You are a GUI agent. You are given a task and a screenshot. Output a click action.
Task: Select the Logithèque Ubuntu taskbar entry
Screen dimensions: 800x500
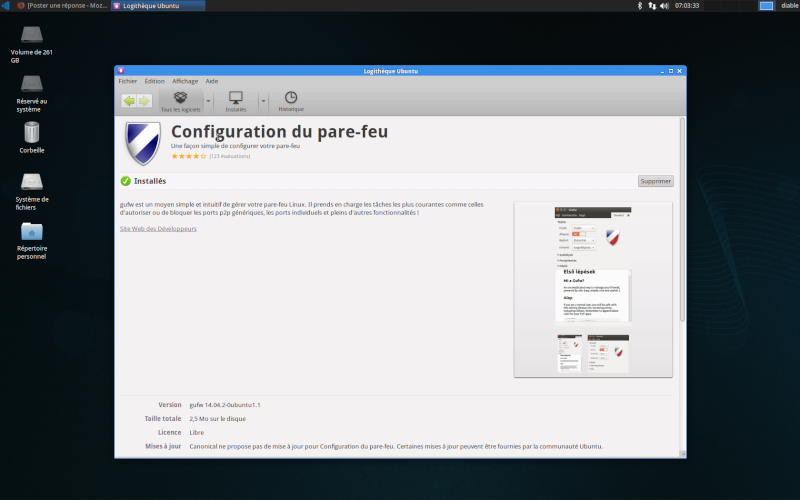click(x=158, y=6)
